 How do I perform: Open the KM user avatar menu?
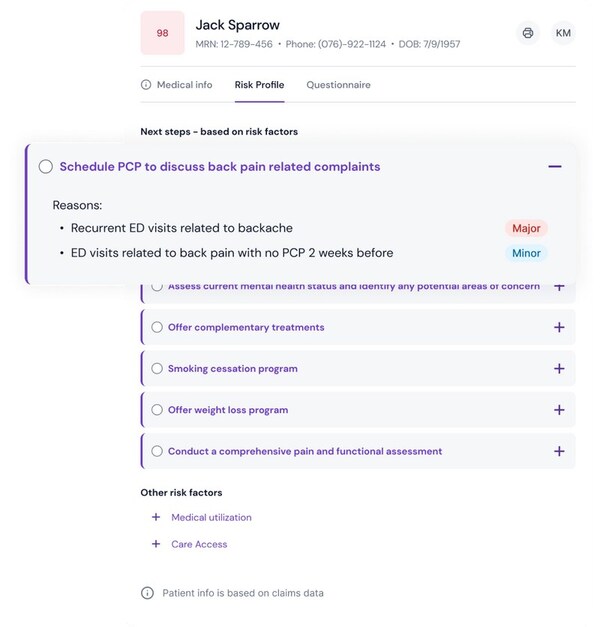[563, 33]
